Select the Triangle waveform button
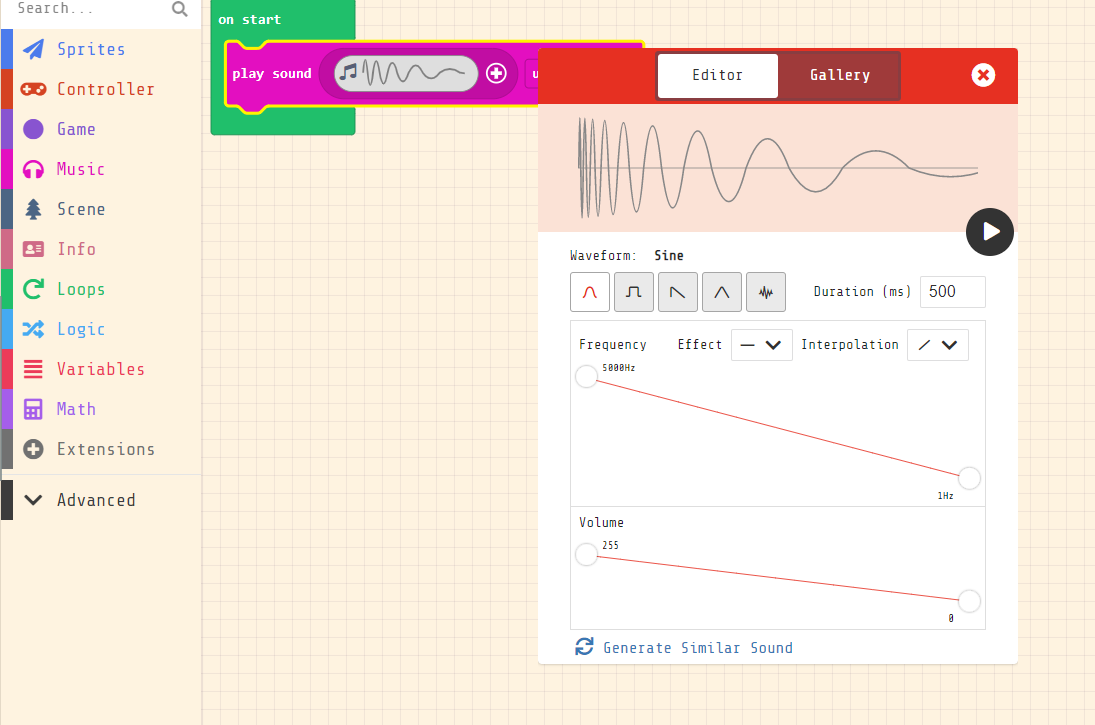 [x=721, y=292]
